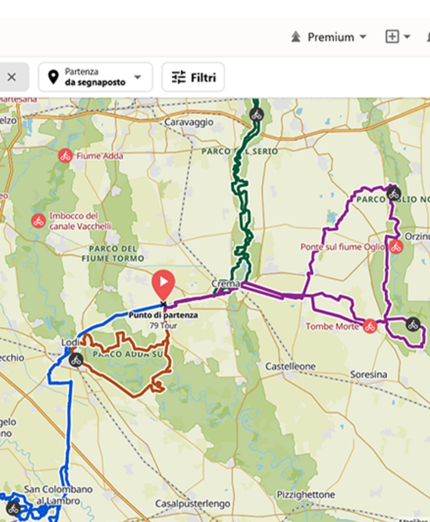Click the Premium tree icon
The image size is (430, 522).
(295, 37)
